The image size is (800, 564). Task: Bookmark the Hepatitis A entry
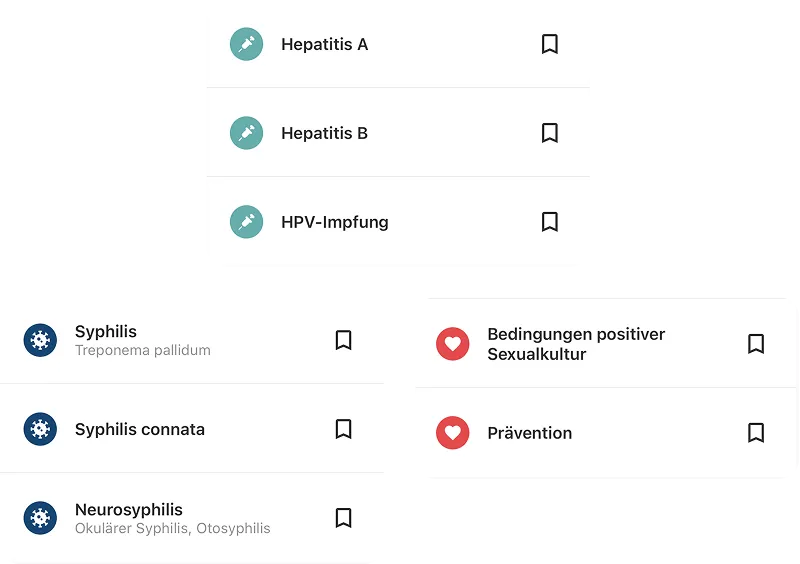(x=549, y=44)
